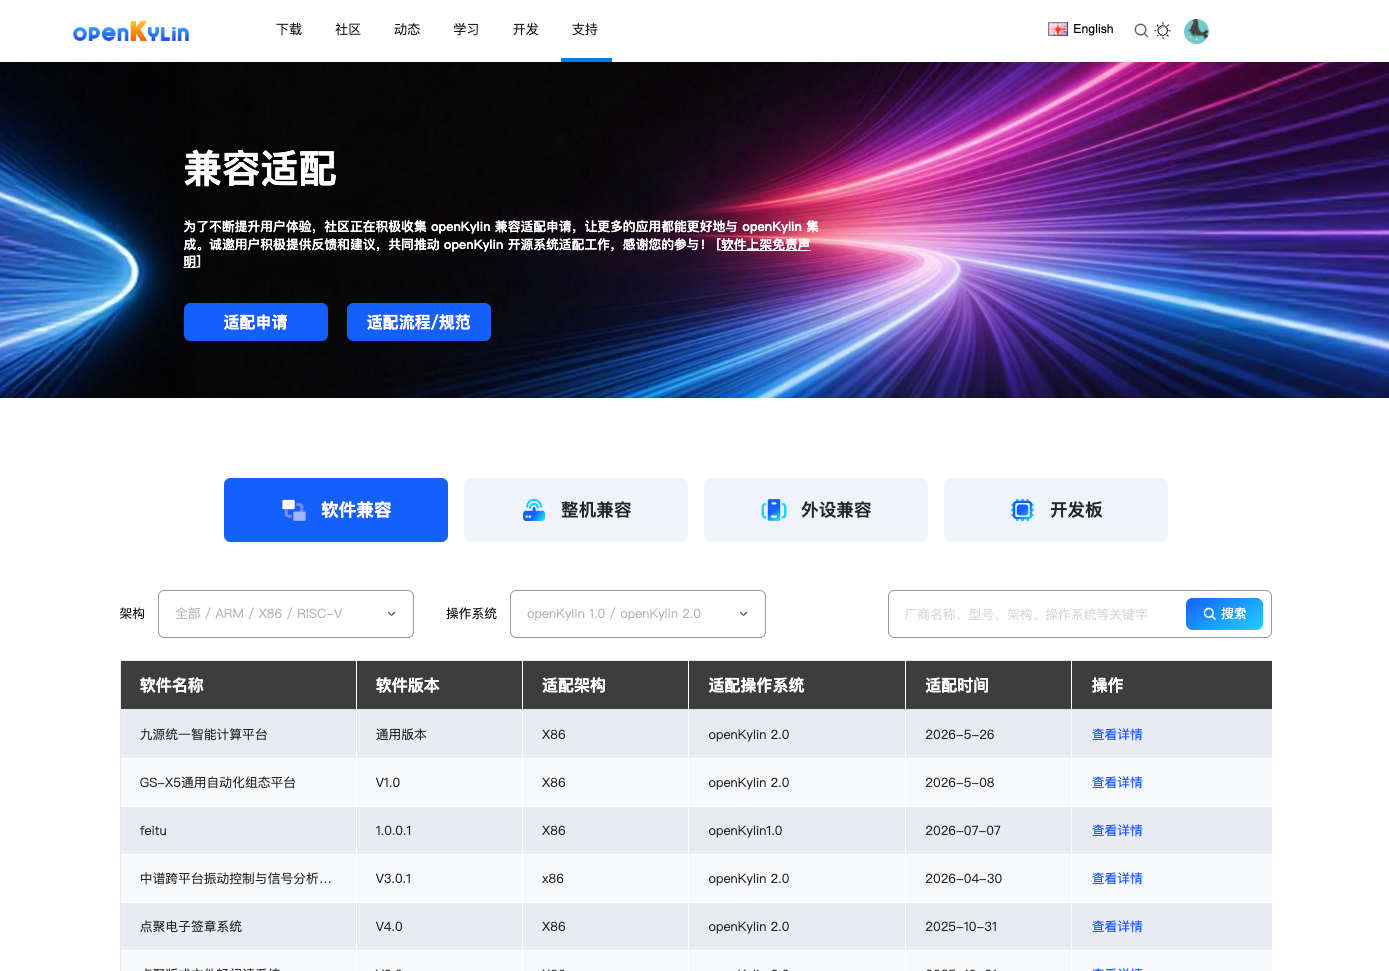Image resolution: width=1389 pixels, height=971 pixels.
Task: Select the 整机兼容 tab
Action: 576,510
